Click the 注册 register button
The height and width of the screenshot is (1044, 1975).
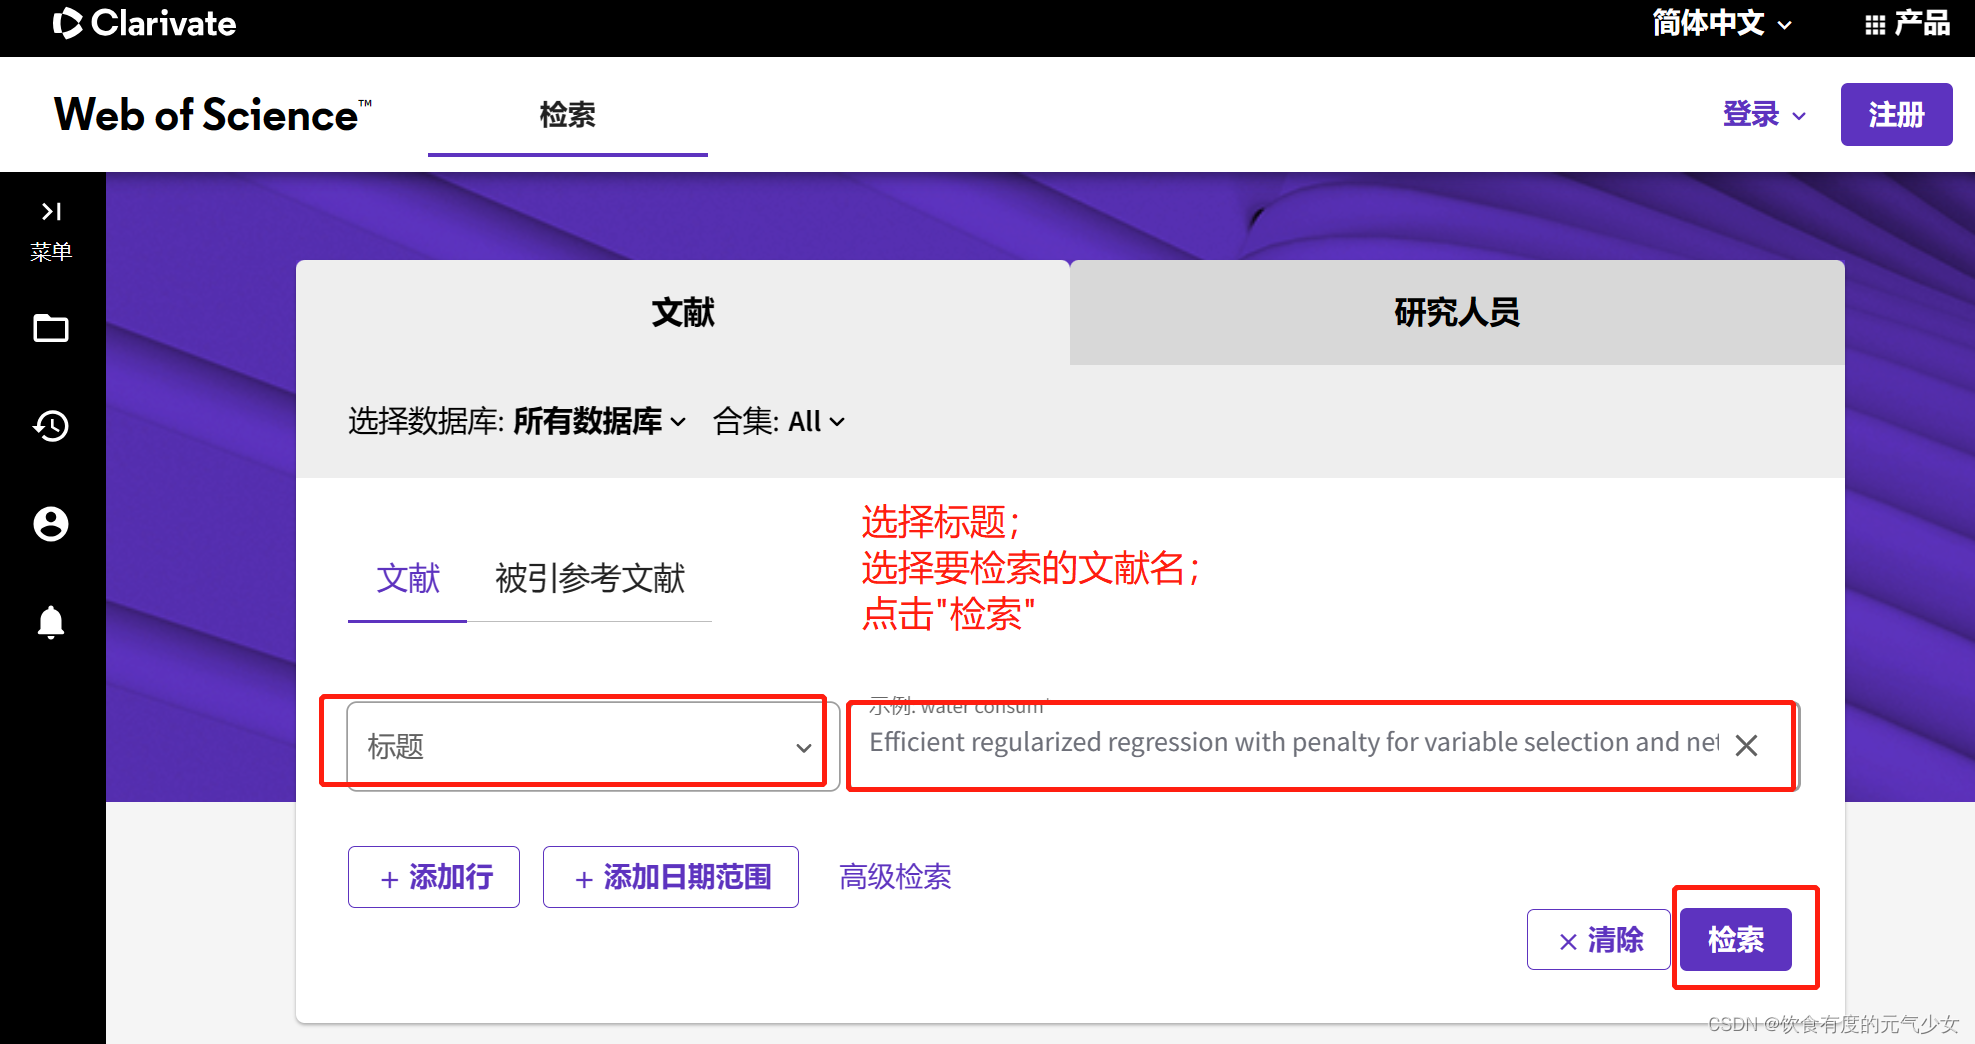[x=1896, y=115]
